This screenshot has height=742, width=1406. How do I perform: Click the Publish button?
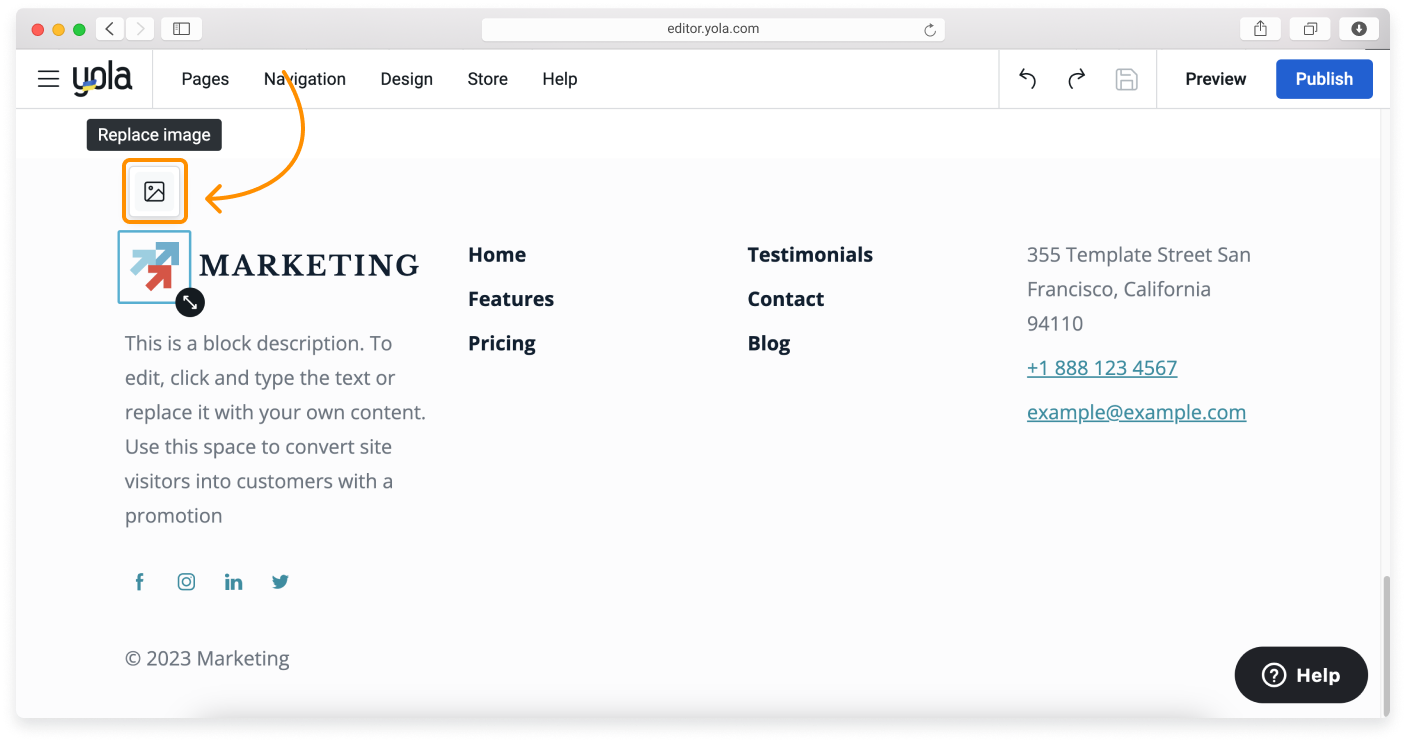click(1324, 79)
